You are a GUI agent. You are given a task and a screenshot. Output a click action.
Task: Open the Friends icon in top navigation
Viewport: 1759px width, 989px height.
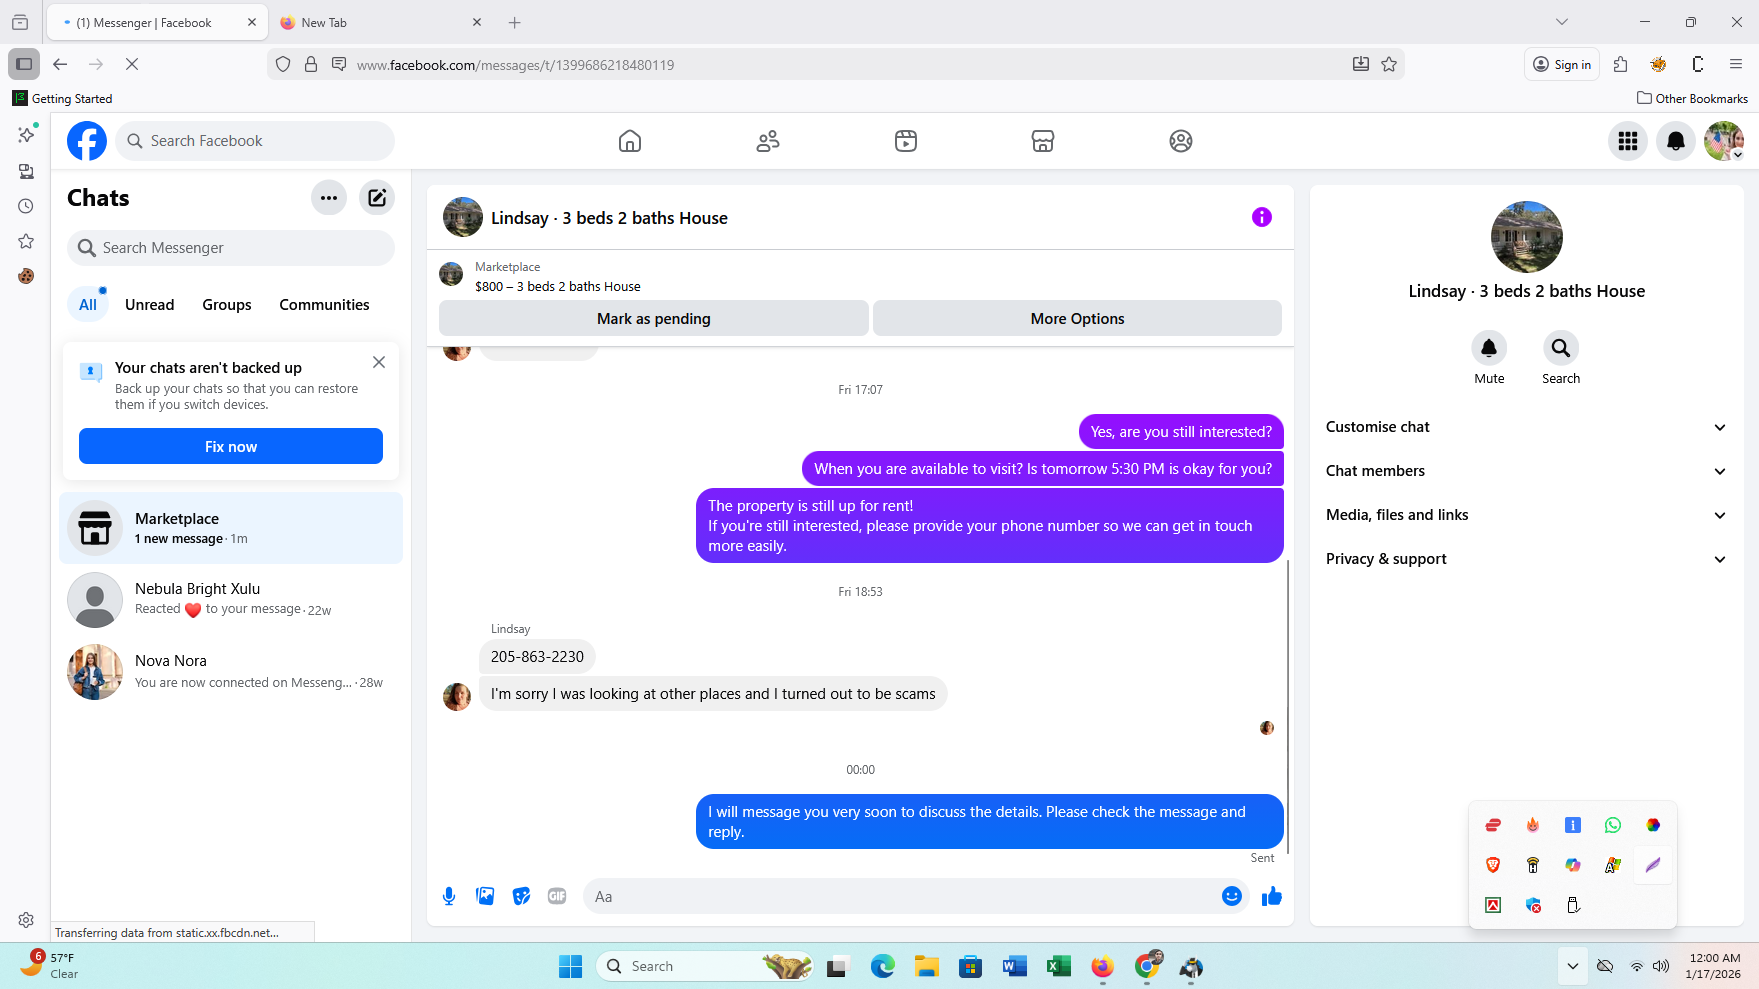pos(768,141)
